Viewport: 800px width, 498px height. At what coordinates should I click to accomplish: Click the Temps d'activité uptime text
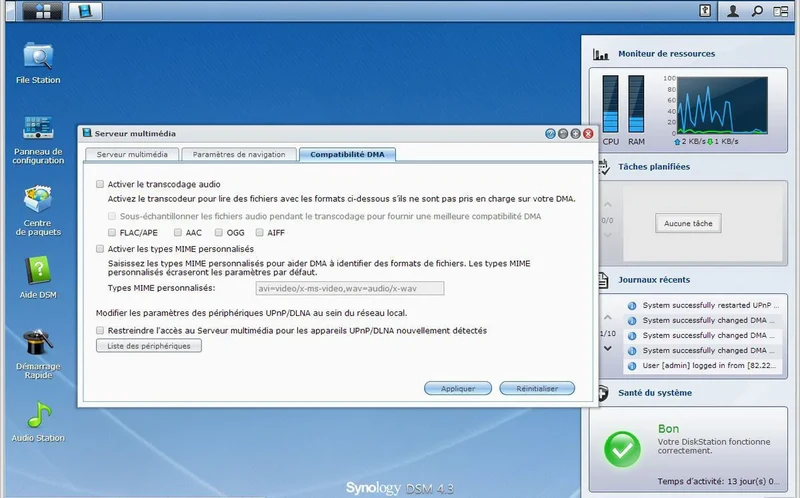coord(718,481)
